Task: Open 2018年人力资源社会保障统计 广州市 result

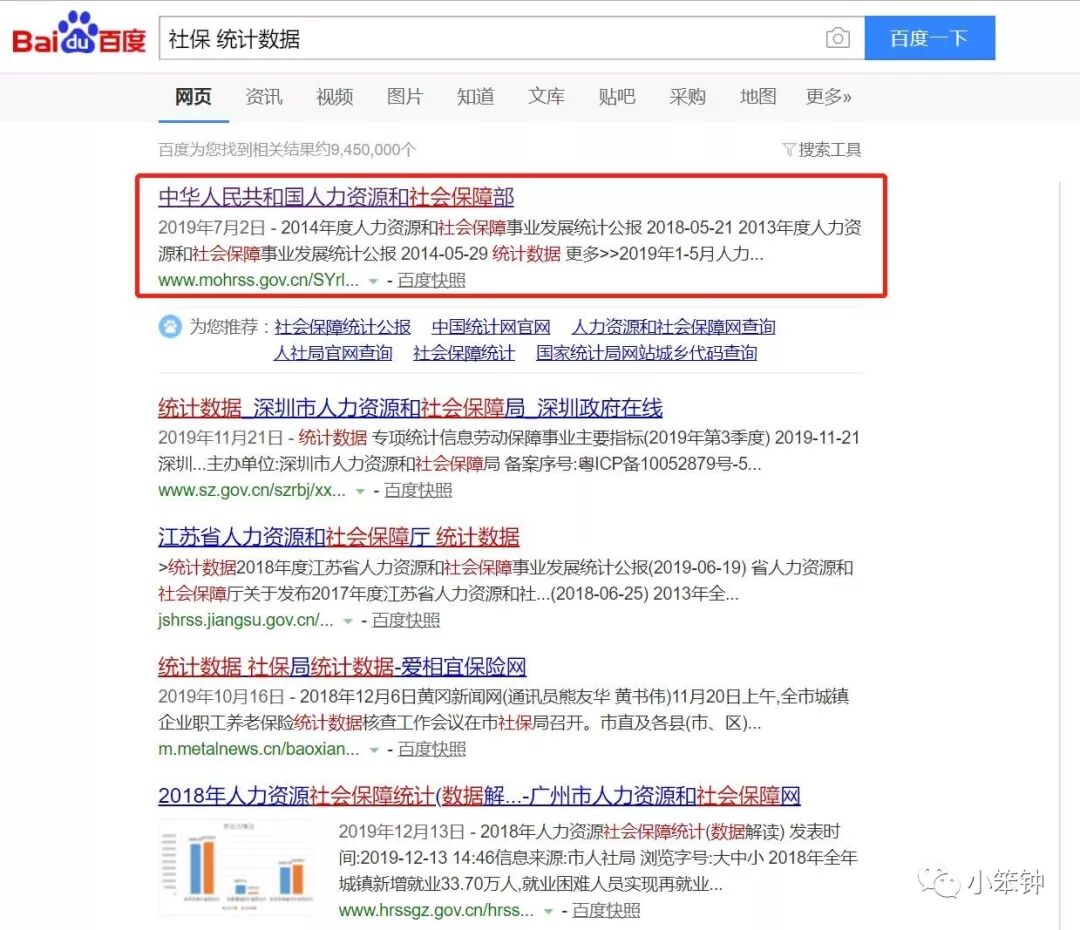Action: (x=479, y=796)
